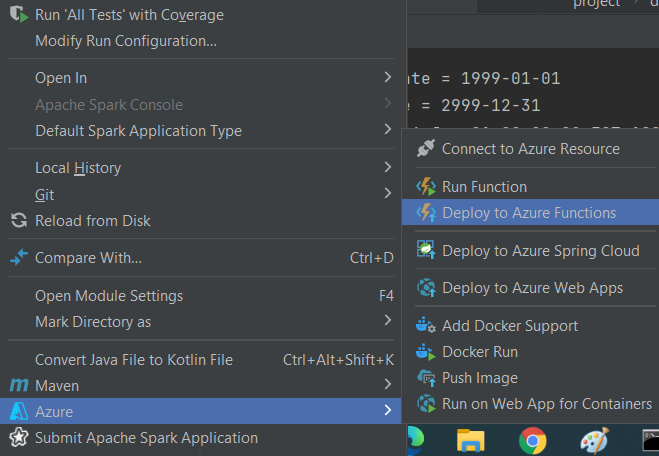Expand the Azure submenu arrow
The image size is (659, 456).
tap(387, 410)
